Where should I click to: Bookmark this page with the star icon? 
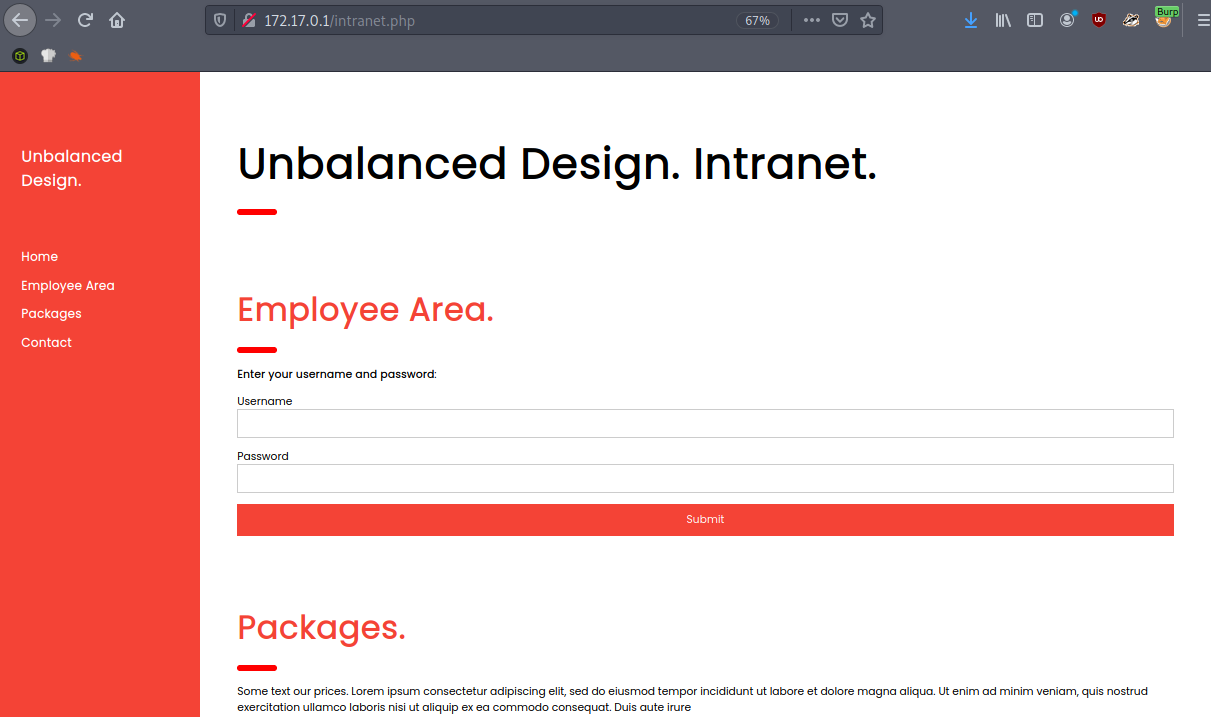tap(867, 20)
